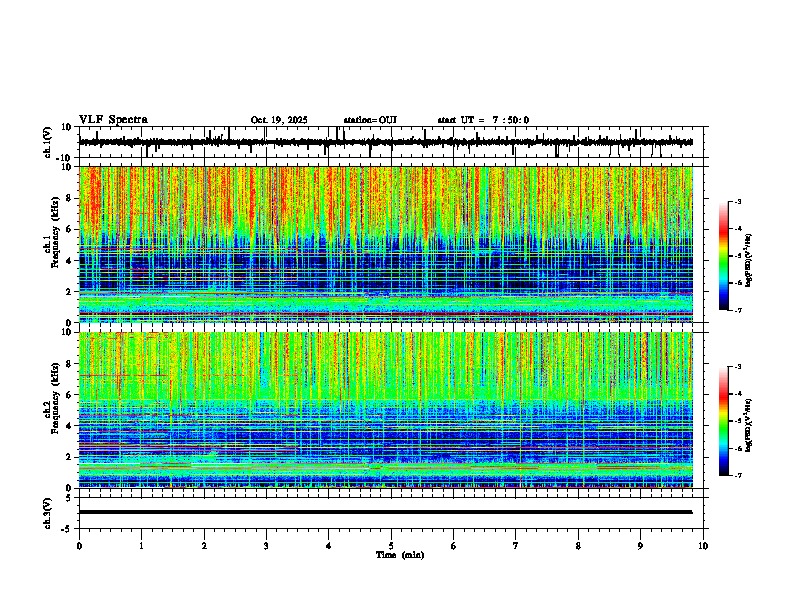This screenshot has width=792, height=612.
Task: Click the ch.1 spectrogram panel
Action: click(386, 244)
